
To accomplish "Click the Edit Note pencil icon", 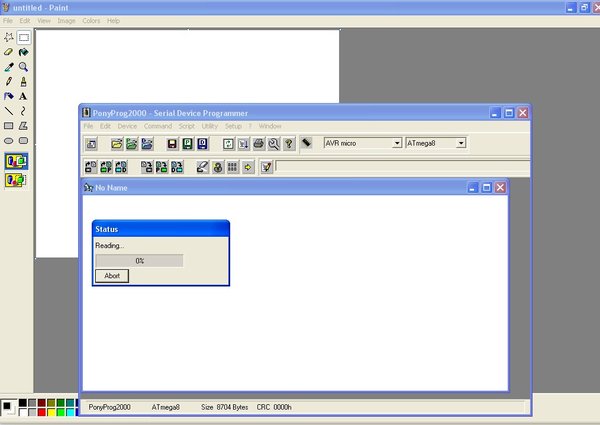I will [x=267, y=167].
